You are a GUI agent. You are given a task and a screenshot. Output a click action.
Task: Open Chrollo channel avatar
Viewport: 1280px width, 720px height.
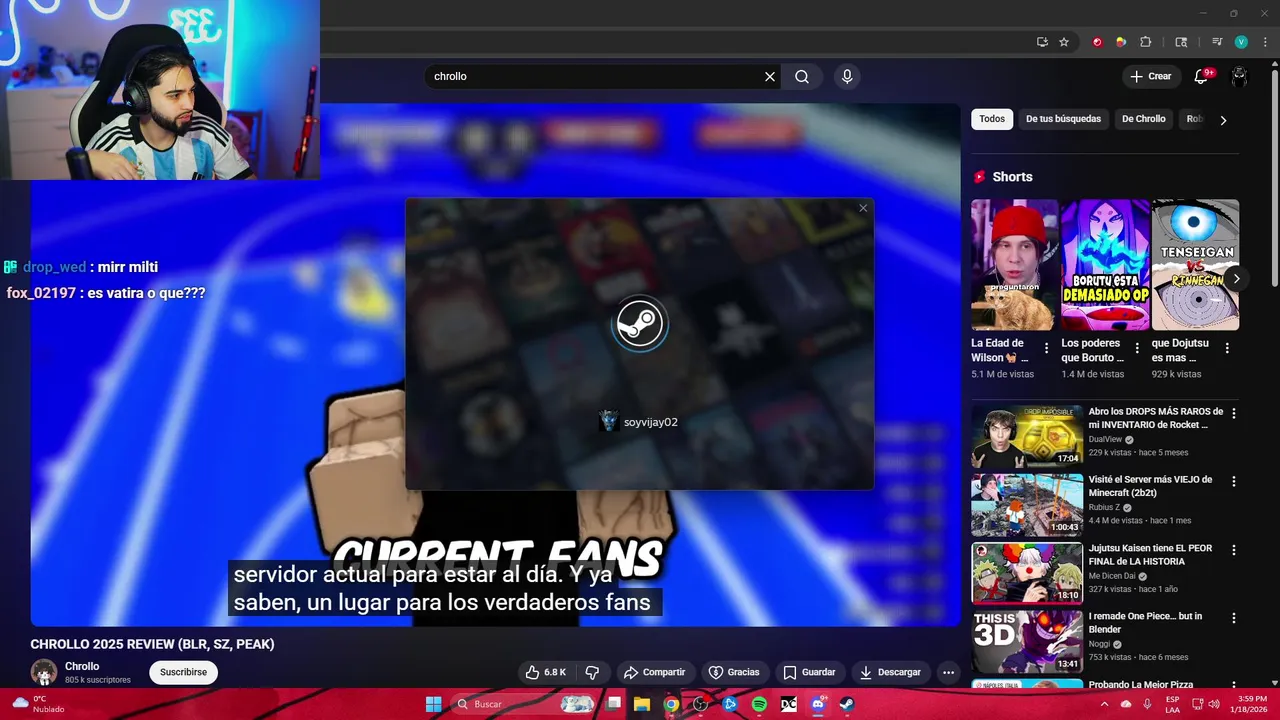(44, 672)
